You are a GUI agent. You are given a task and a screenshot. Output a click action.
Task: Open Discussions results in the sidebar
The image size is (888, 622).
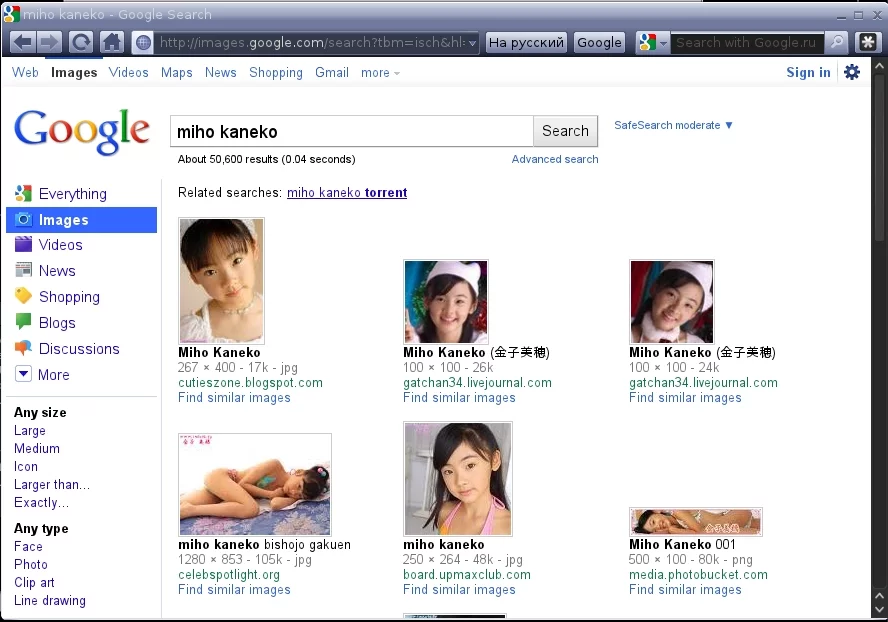click(x=81, y=349)
